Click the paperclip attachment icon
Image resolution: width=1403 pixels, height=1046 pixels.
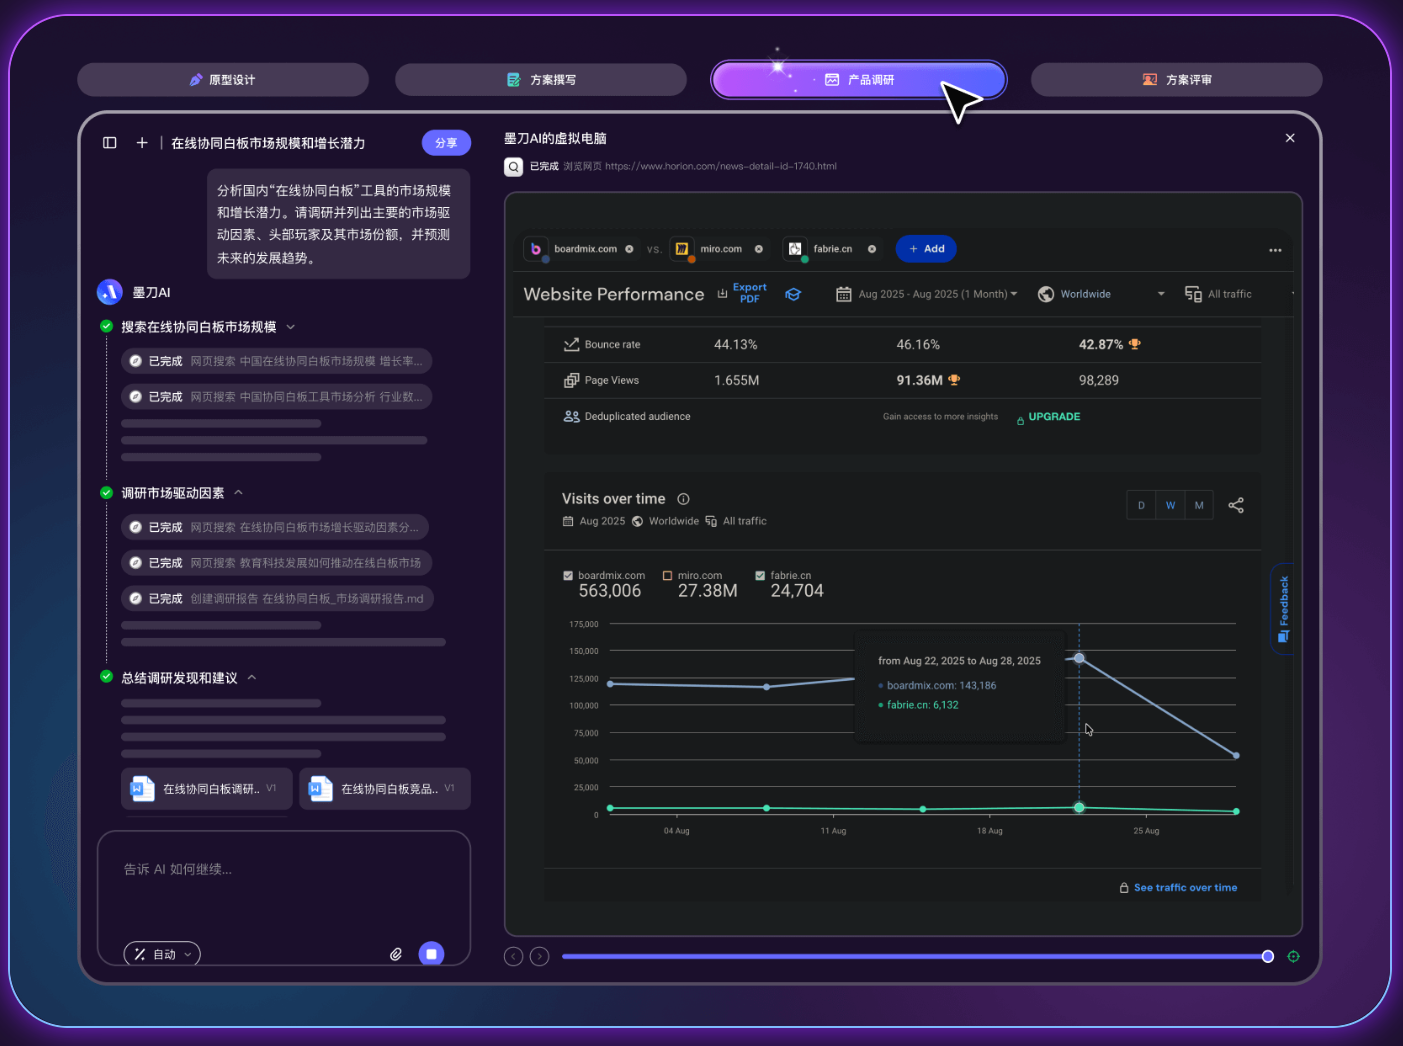coord(396,954)
